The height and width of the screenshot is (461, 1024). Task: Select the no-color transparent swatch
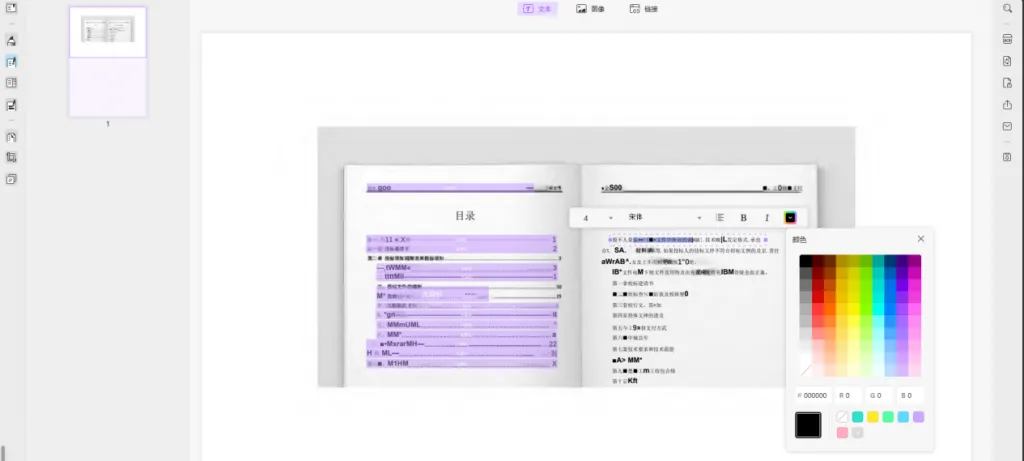point(842,417)
